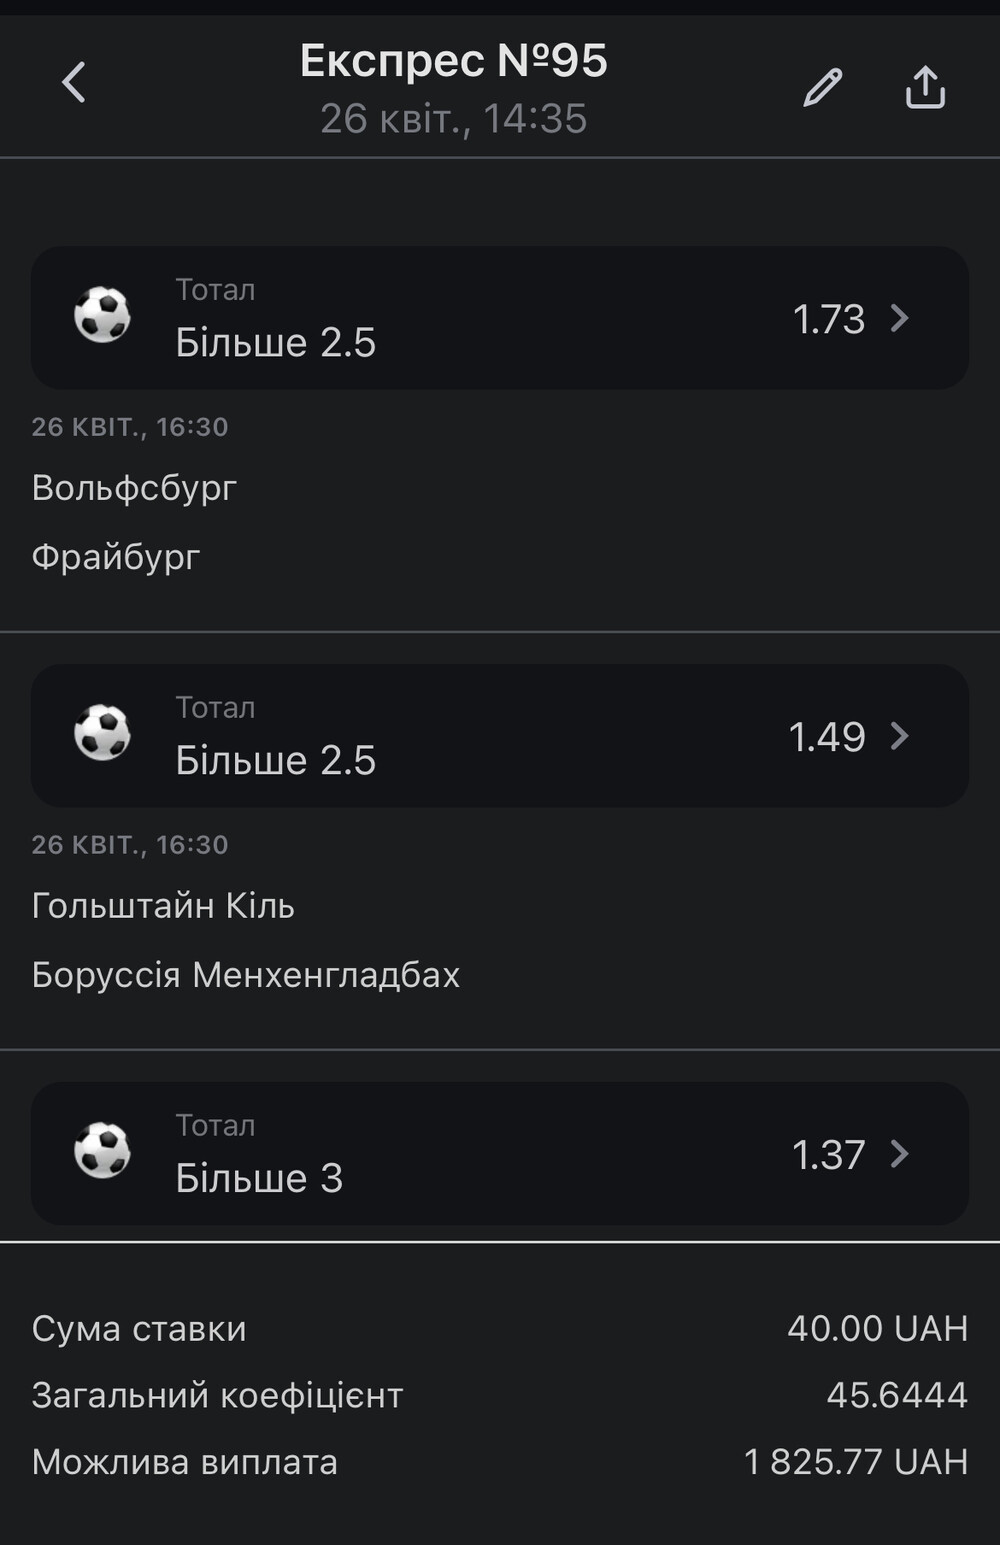Screen dimensions: 1000x1545
Task: Open first Тотал Більше 2.5 bet card
Action: point(500,318)
